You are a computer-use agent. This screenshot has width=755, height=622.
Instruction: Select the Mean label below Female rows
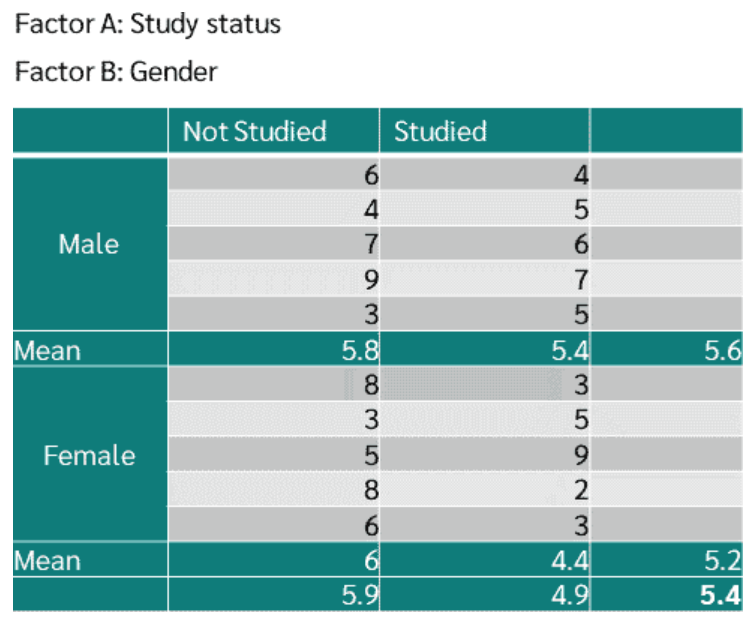click(x=47, y=561)
